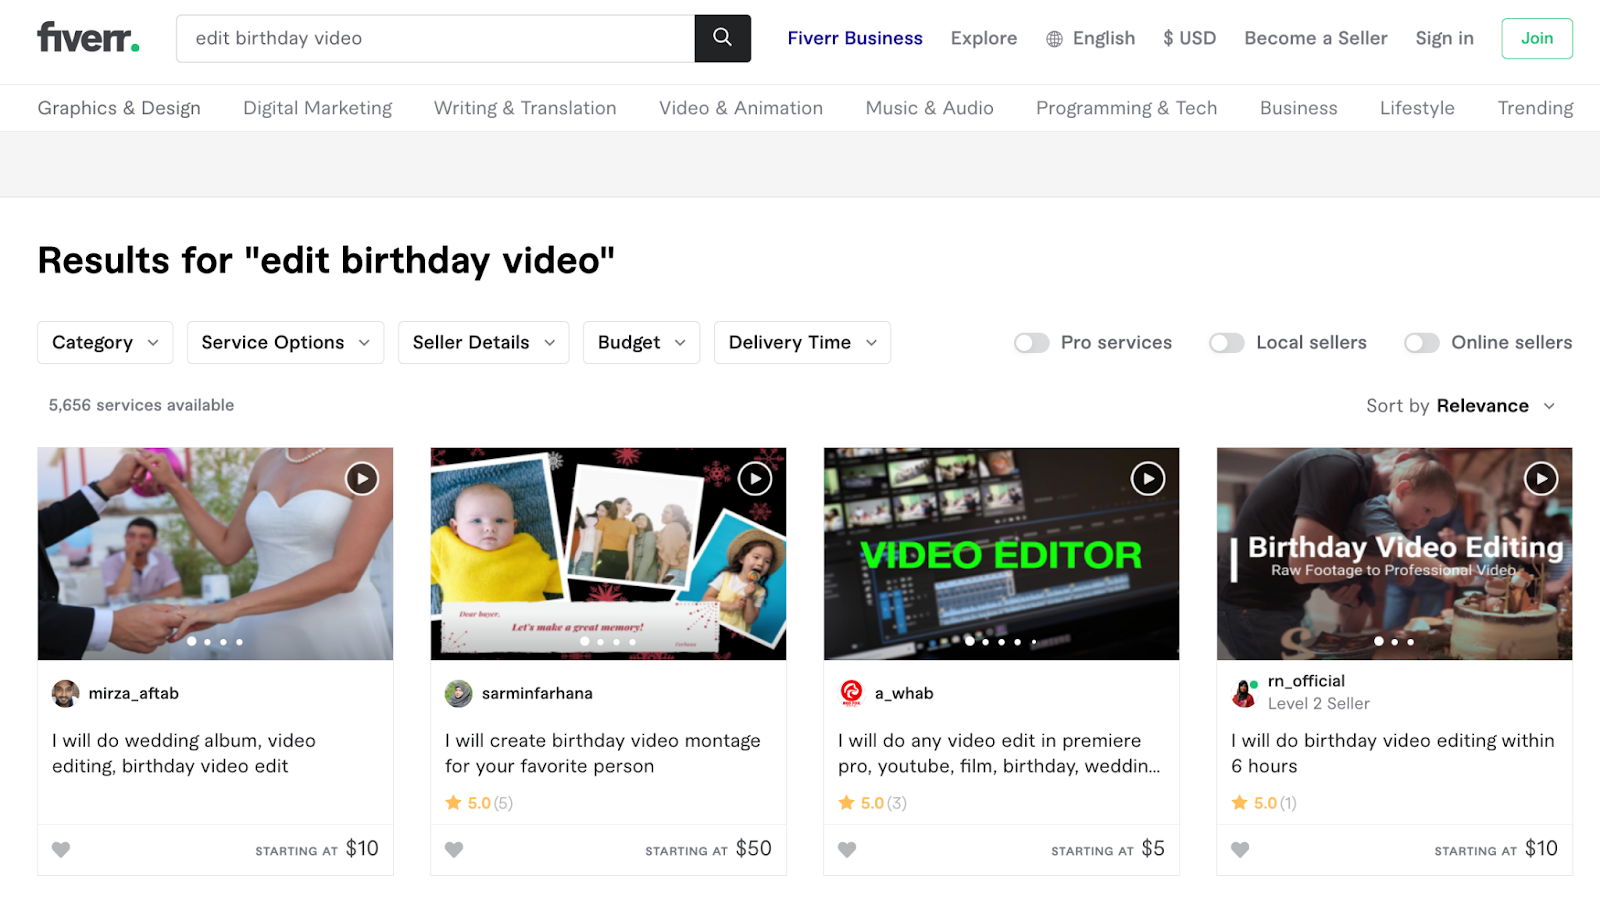Image resolution: width=1600 pixels, height=900 pixels.
Task: Open the Graphics & Design category
Action: click(119, 108)
